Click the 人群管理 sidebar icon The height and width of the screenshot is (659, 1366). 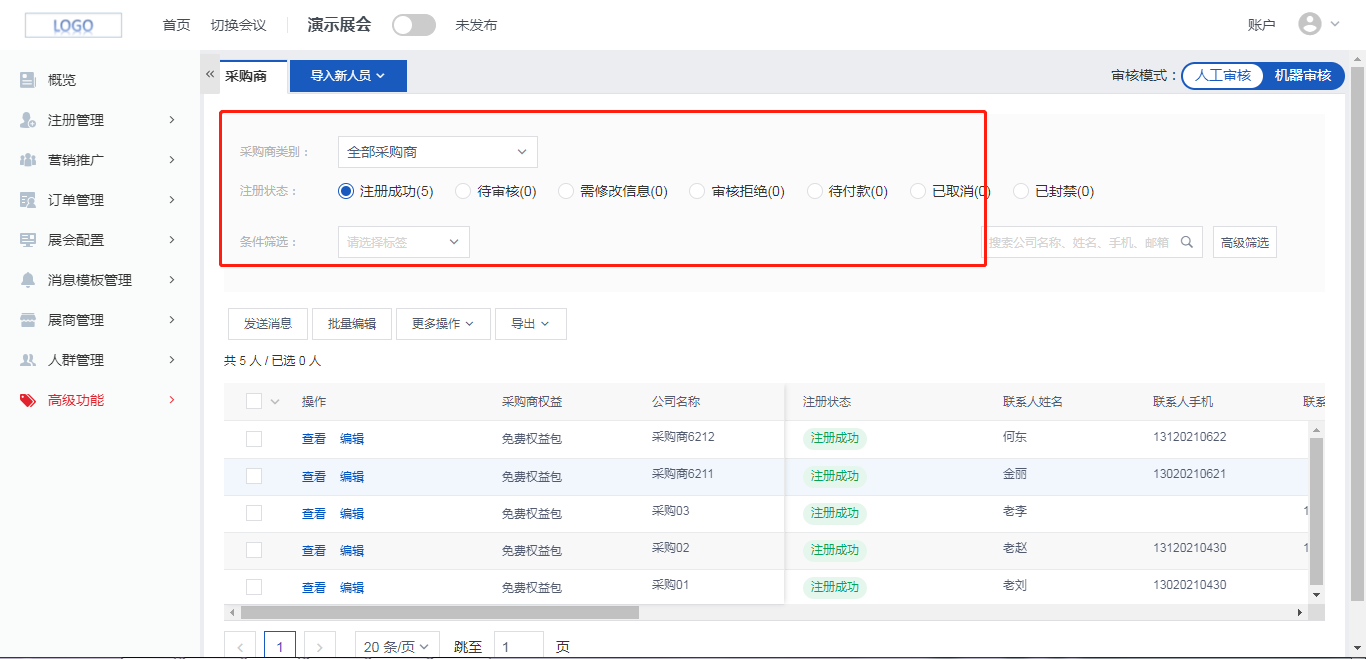pyautogui.click(x=28, y=360)
